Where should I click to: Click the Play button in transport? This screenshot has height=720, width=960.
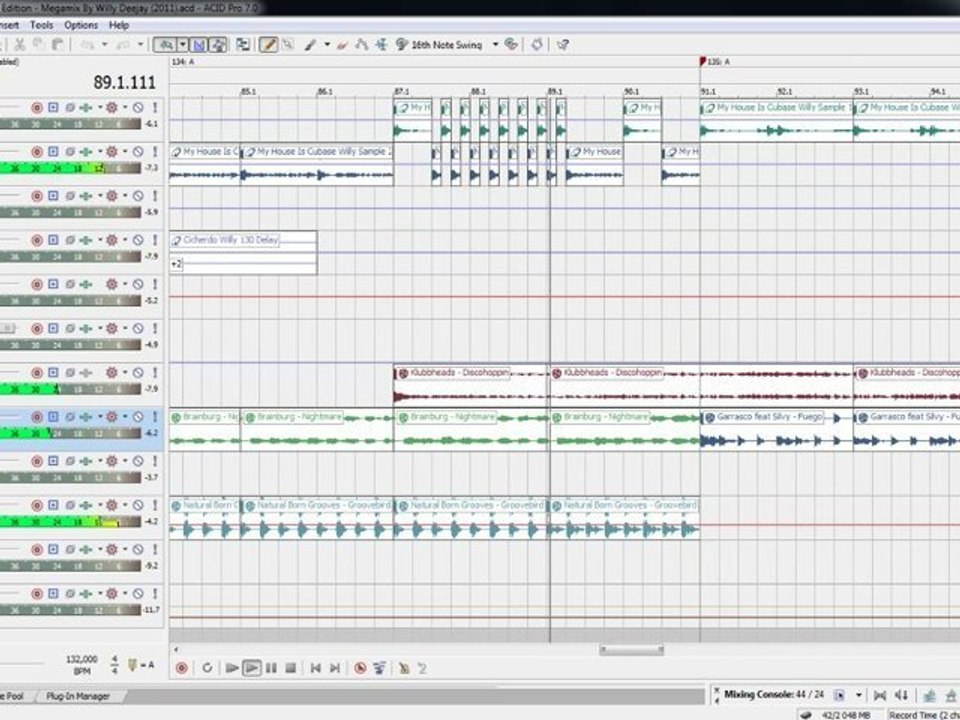pyautogui.click(x=251, y=668)
